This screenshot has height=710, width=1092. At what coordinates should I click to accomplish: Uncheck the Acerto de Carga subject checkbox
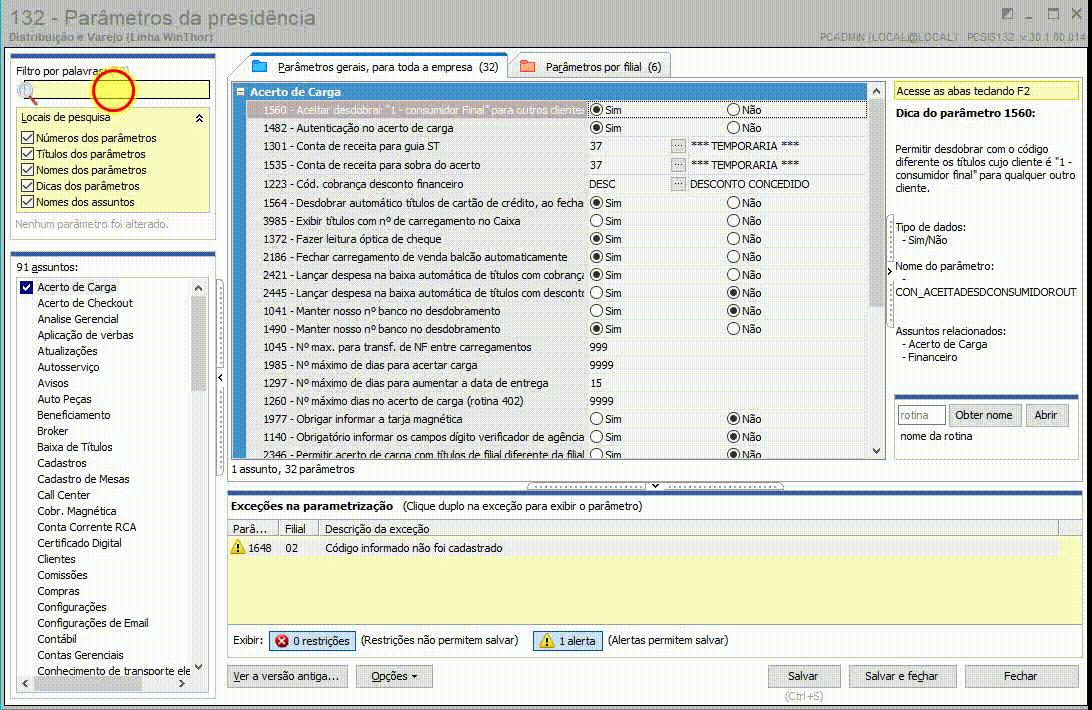26,287
